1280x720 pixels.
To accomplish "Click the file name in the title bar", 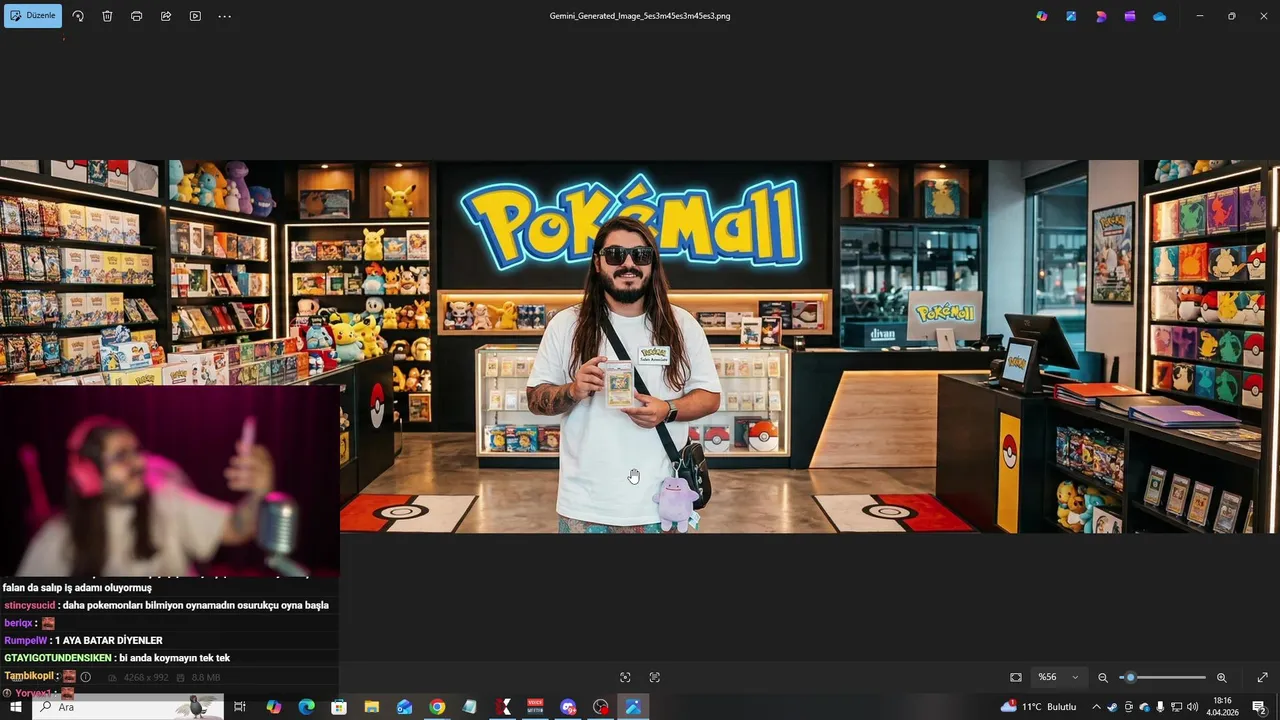I will [640, 16].
